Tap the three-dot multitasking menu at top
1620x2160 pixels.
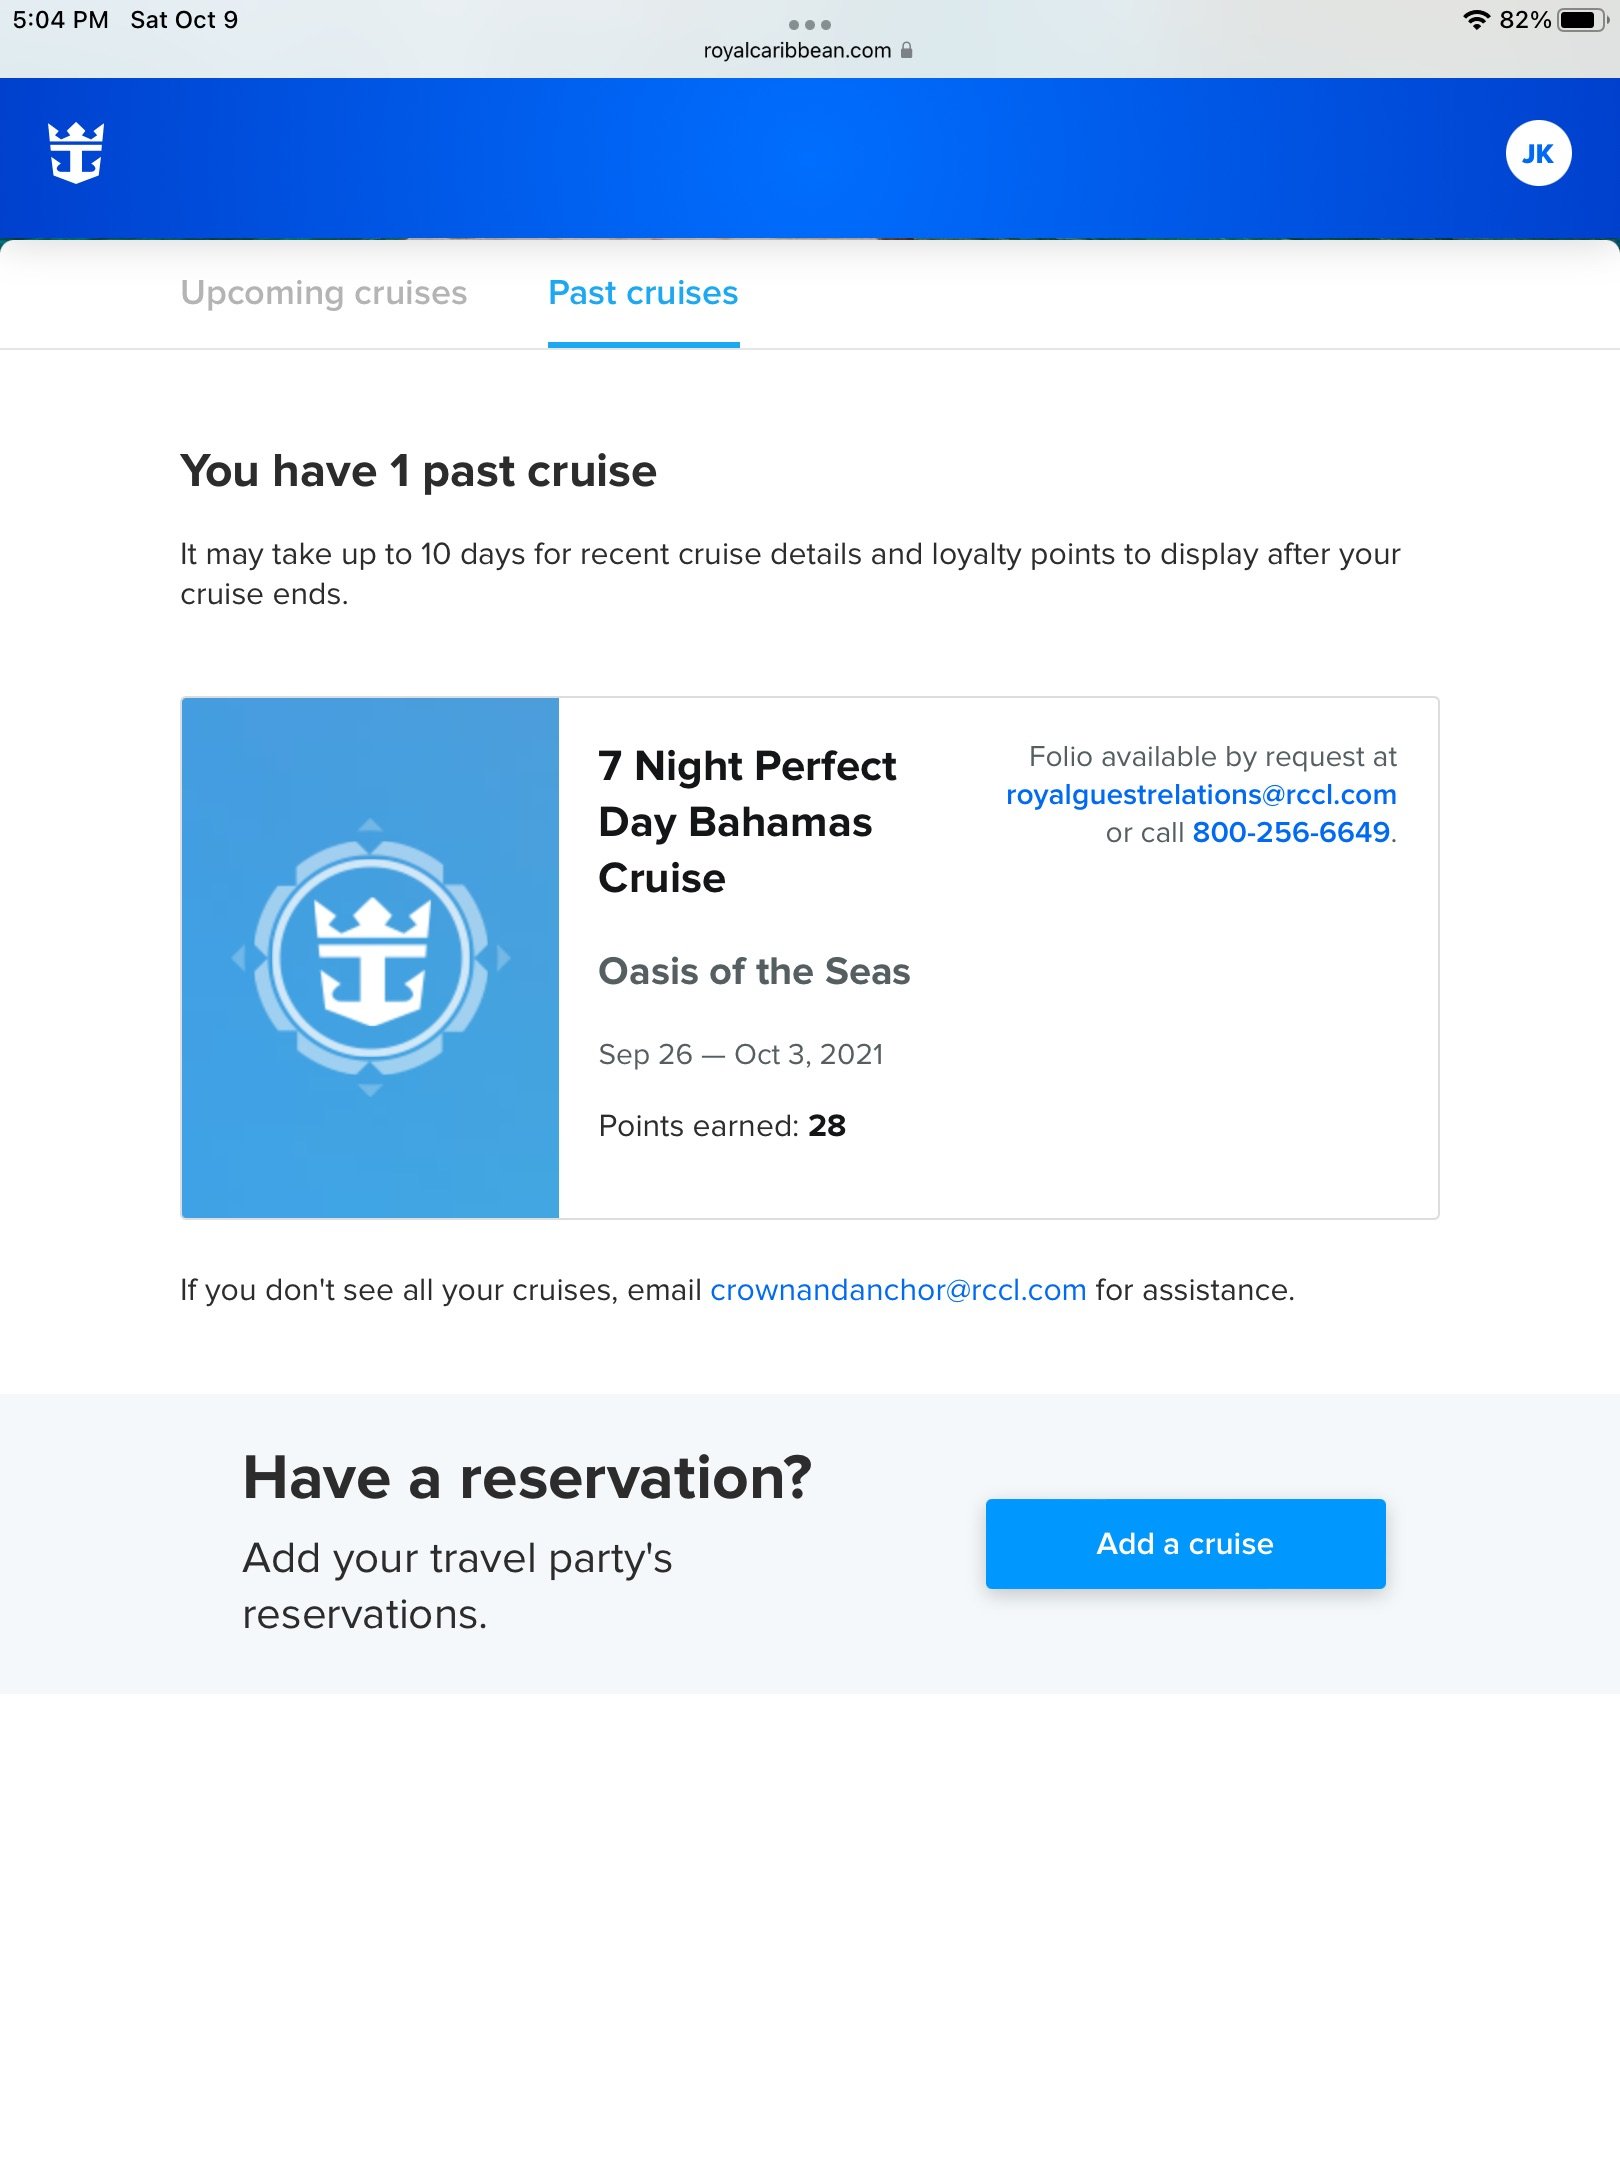point(809,24)
